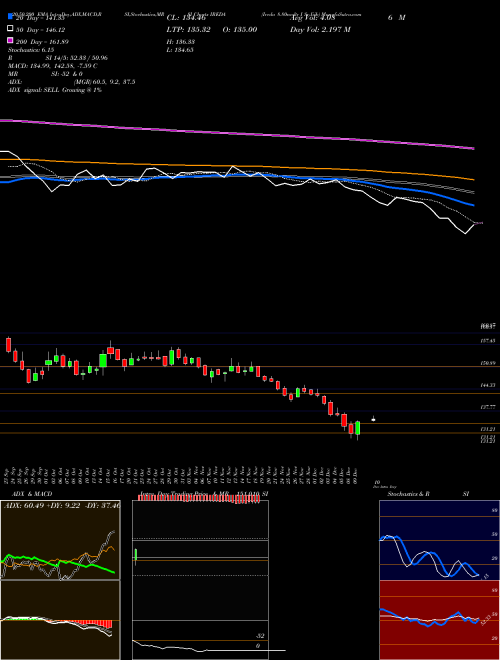Click the last green candlestick on the chart
The image size is (500, 660).
[x=358, y=428]
